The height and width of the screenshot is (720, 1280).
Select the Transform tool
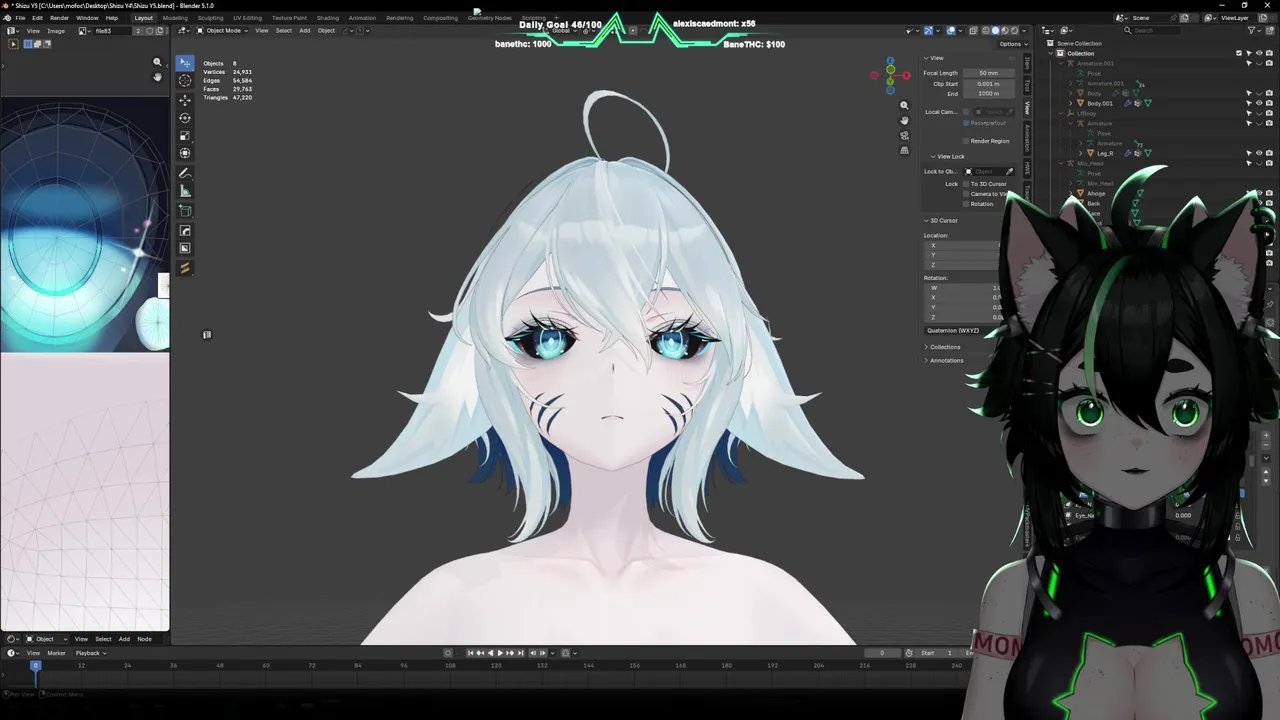click(x=185, y=154)
